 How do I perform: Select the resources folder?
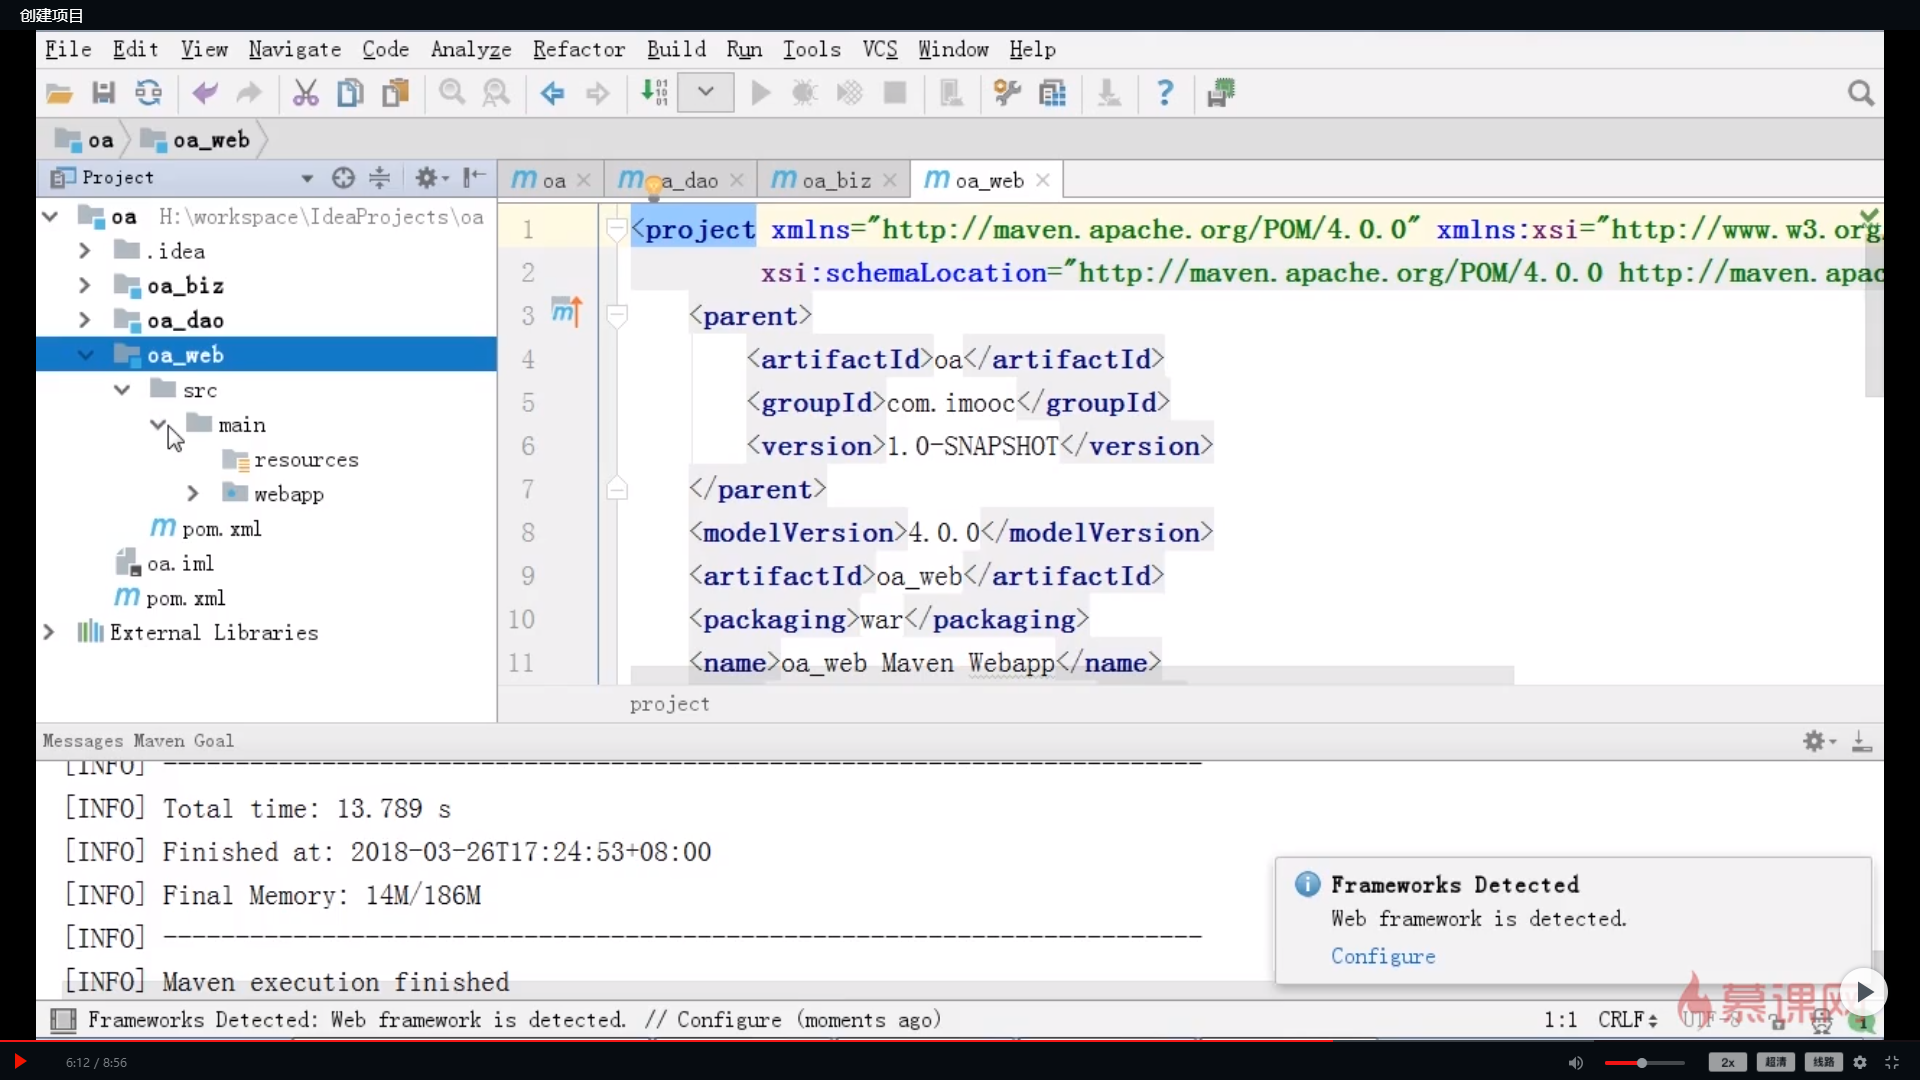290,460
